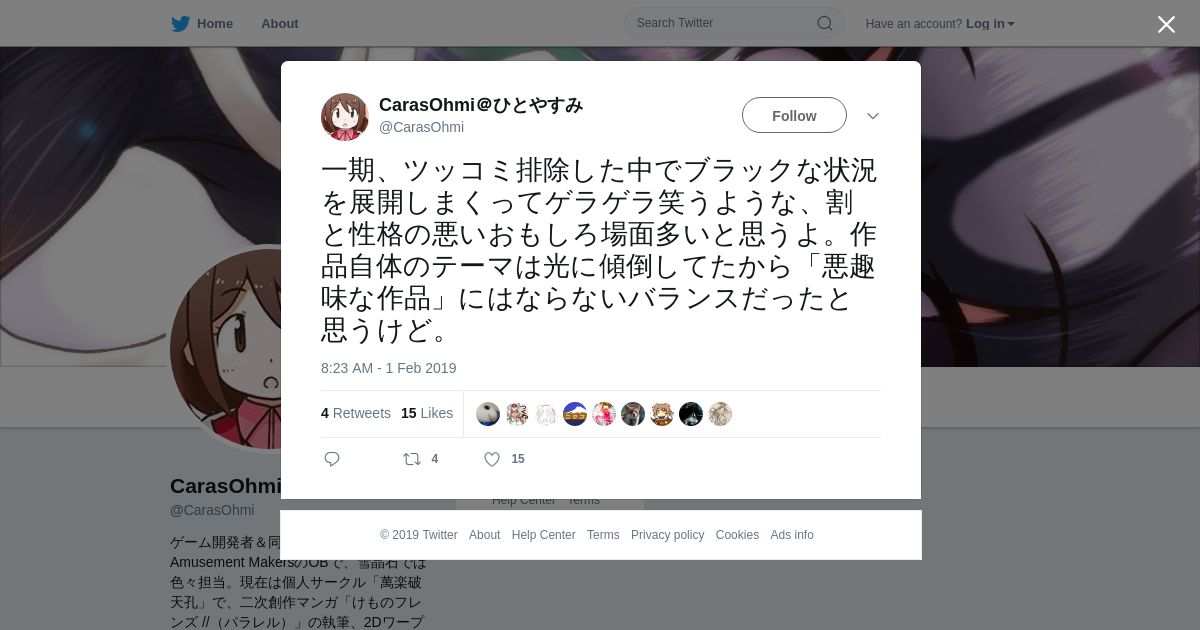Open the Log in dropdown

point(990,24)
